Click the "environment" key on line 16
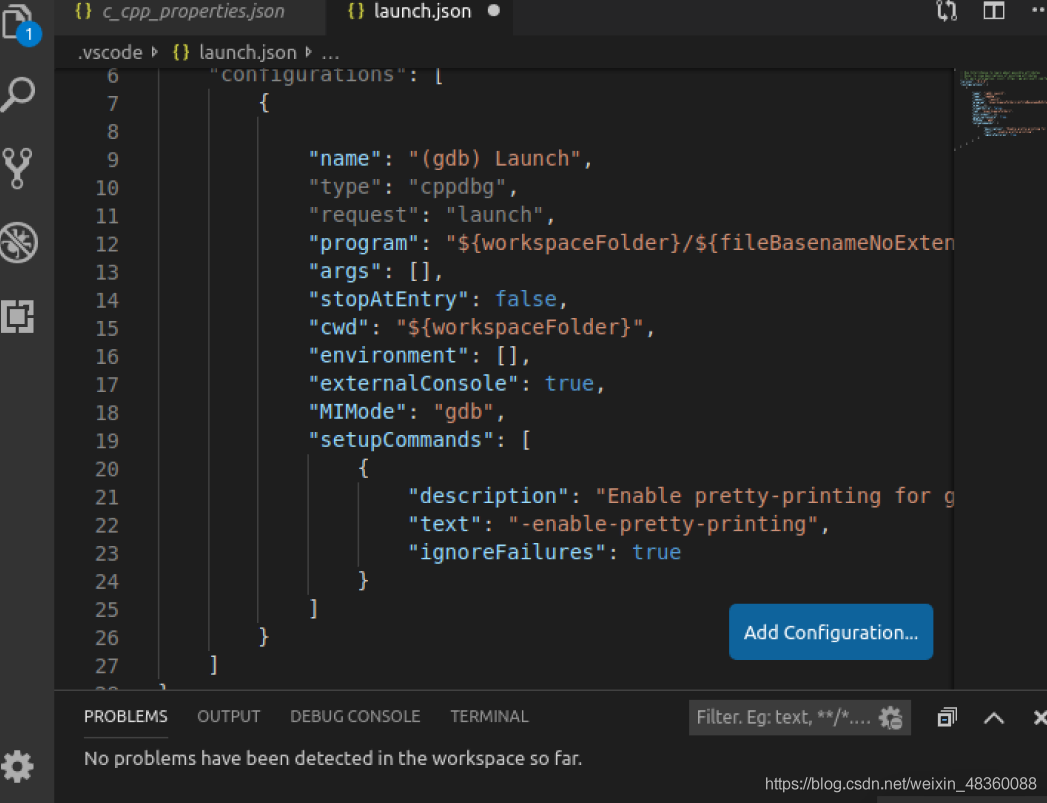 [389, 355]
